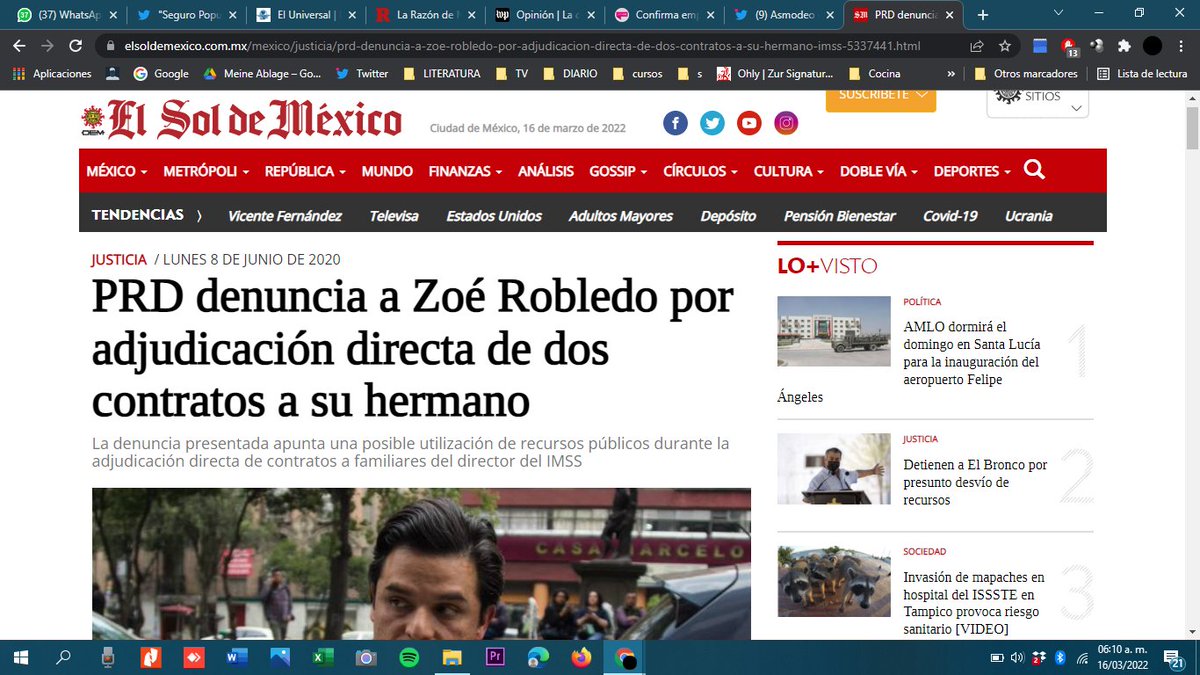1200x675 pixels.
Task: Open the El Bronco article thumbnail
Action: point(834,468)
